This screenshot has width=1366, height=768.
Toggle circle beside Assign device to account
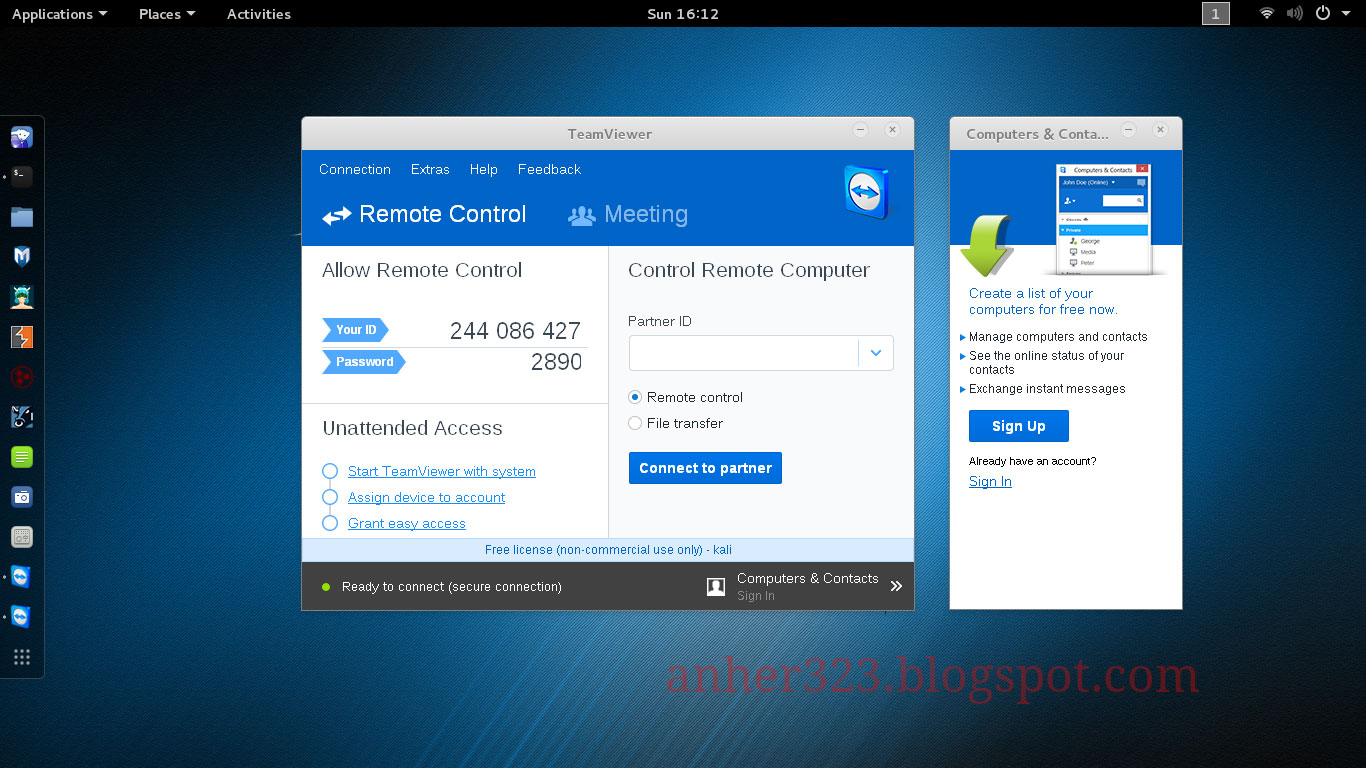tap(330, 497)
